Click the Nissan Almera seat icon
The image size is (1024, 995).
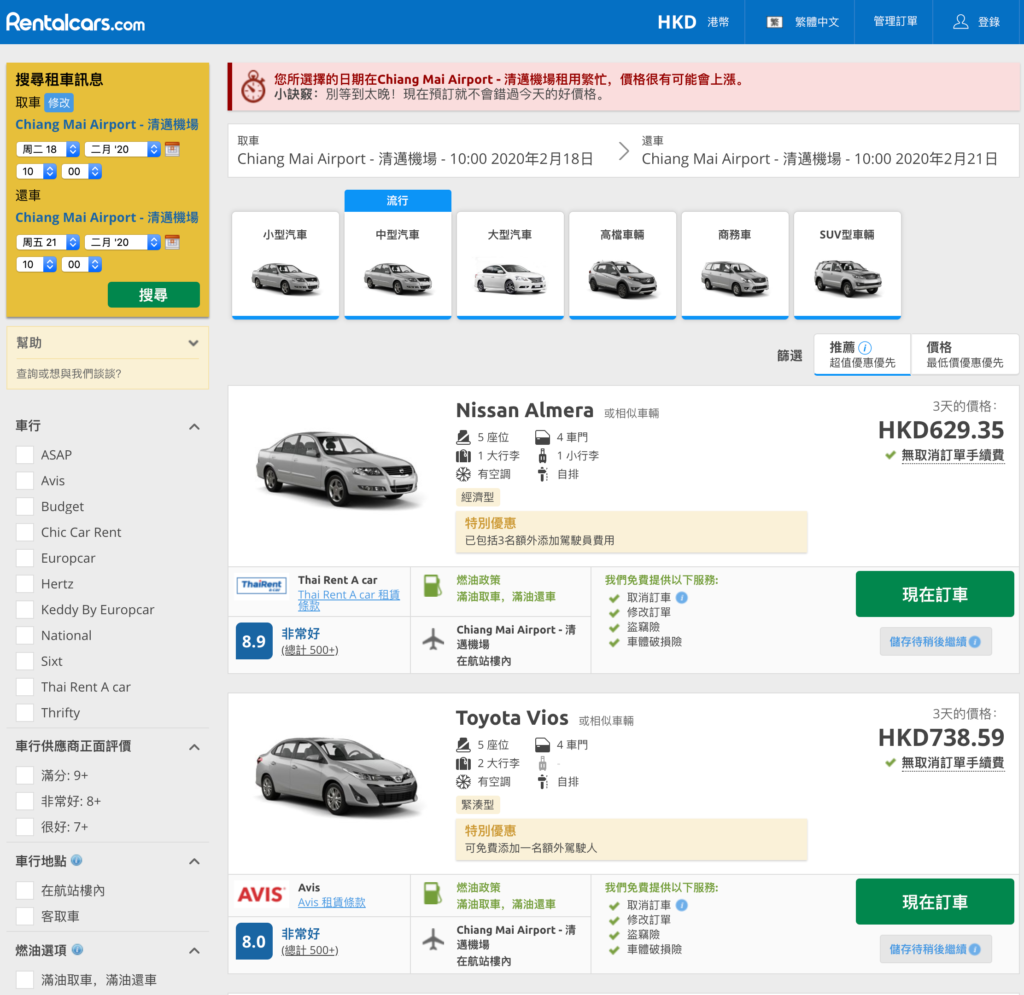pos(463,437)
